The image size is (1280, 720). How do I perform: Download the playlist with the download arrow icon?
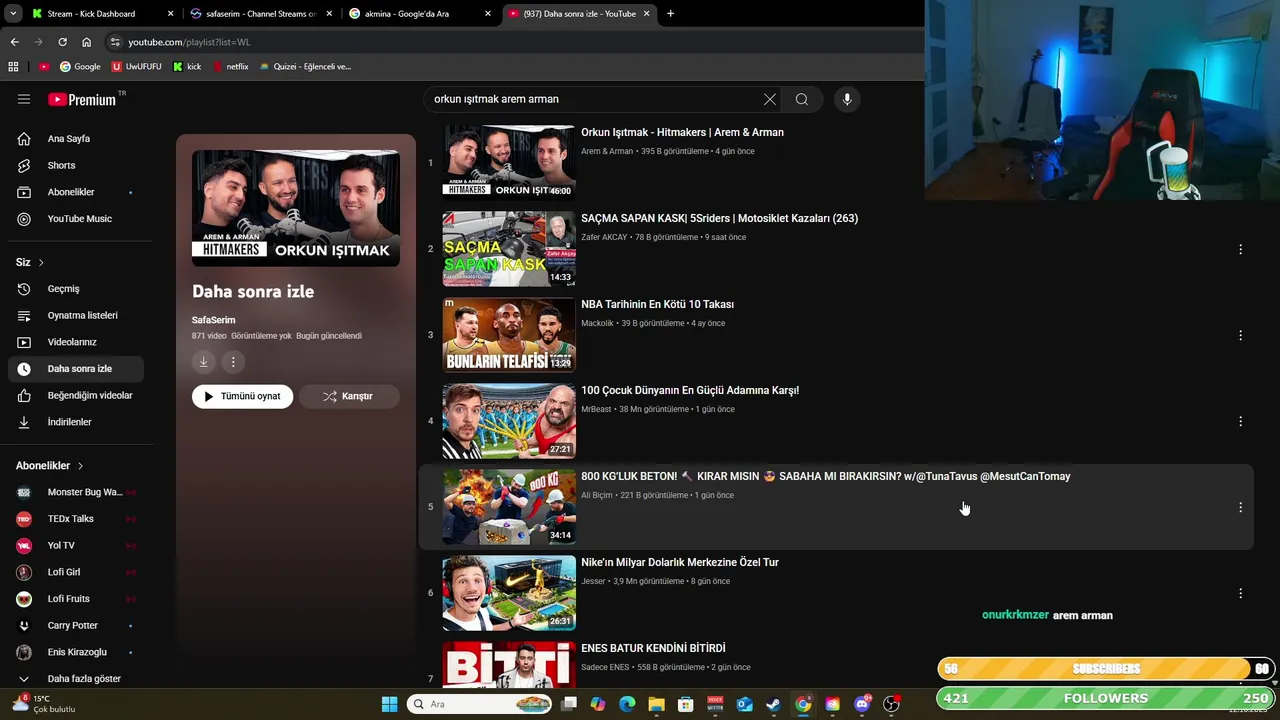point(203,362)
